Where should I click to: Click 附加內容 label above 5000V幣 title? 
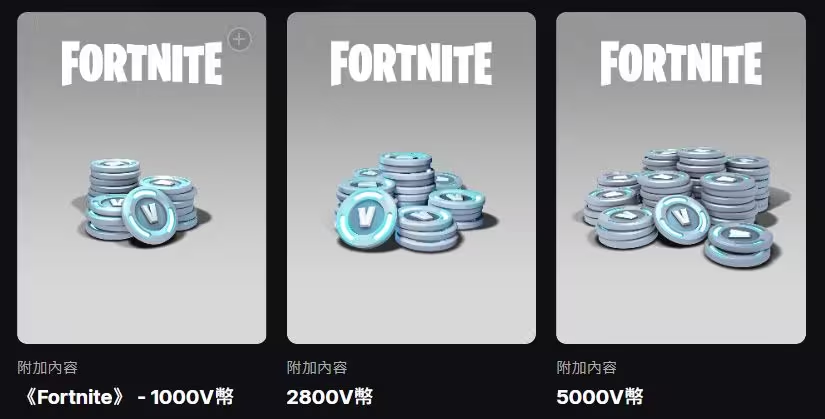[587, 367]
